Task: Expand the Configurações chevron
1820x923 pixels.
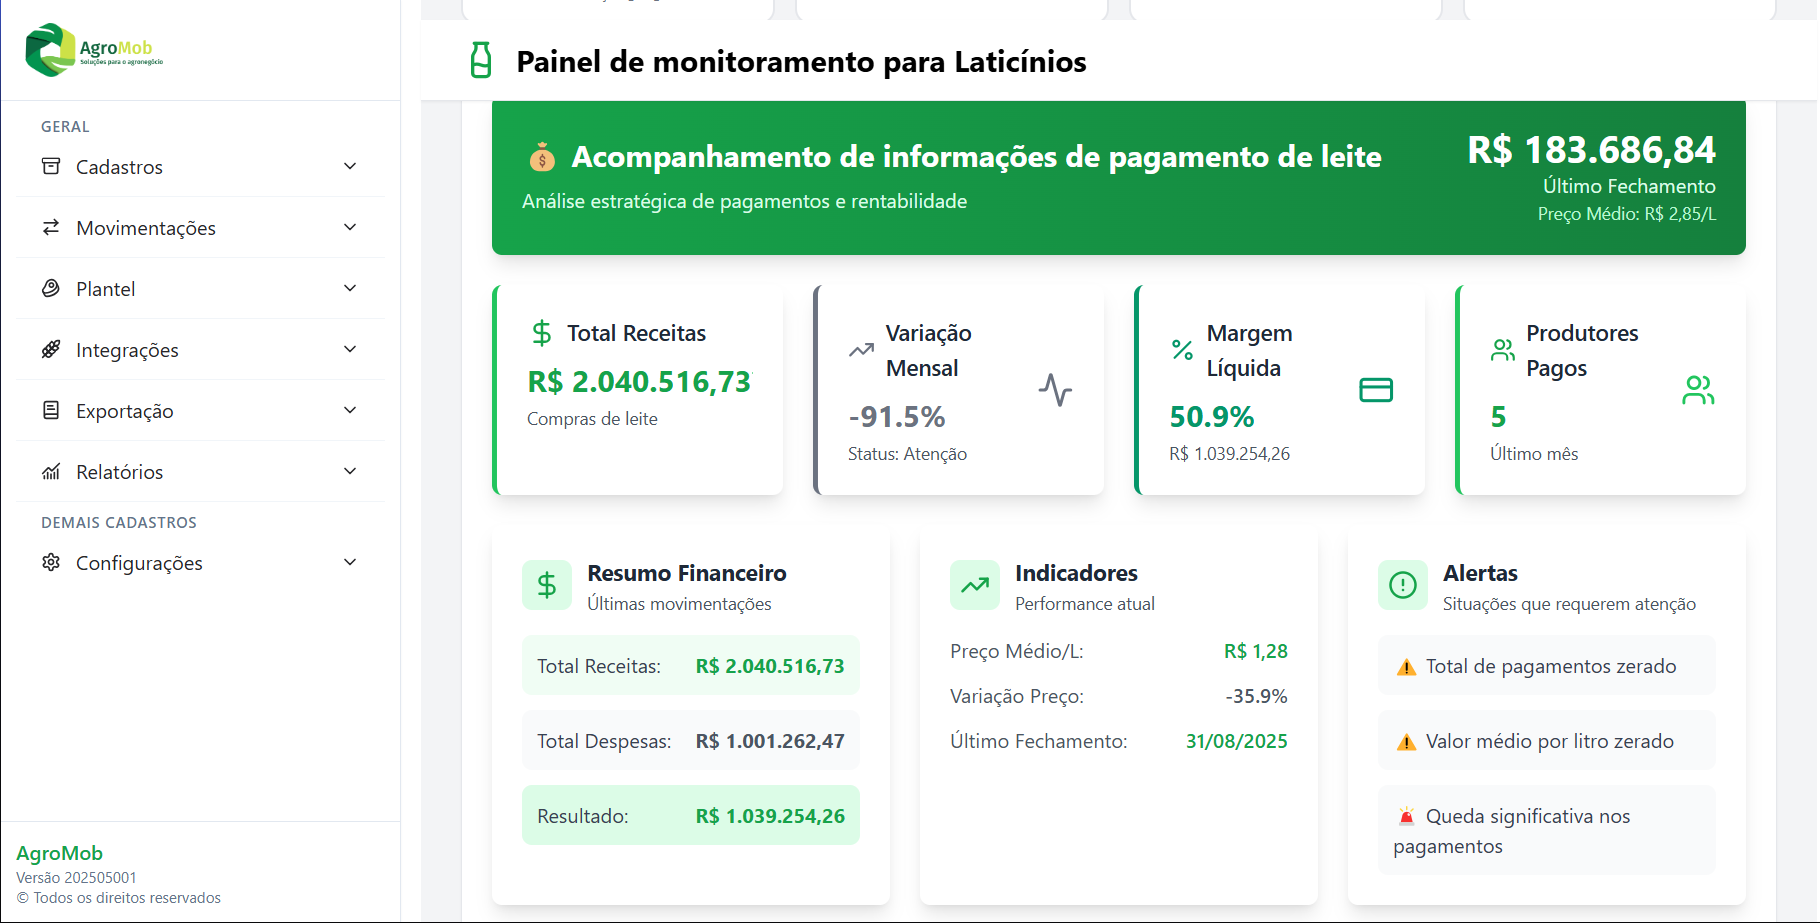Action: pos(350,562)
